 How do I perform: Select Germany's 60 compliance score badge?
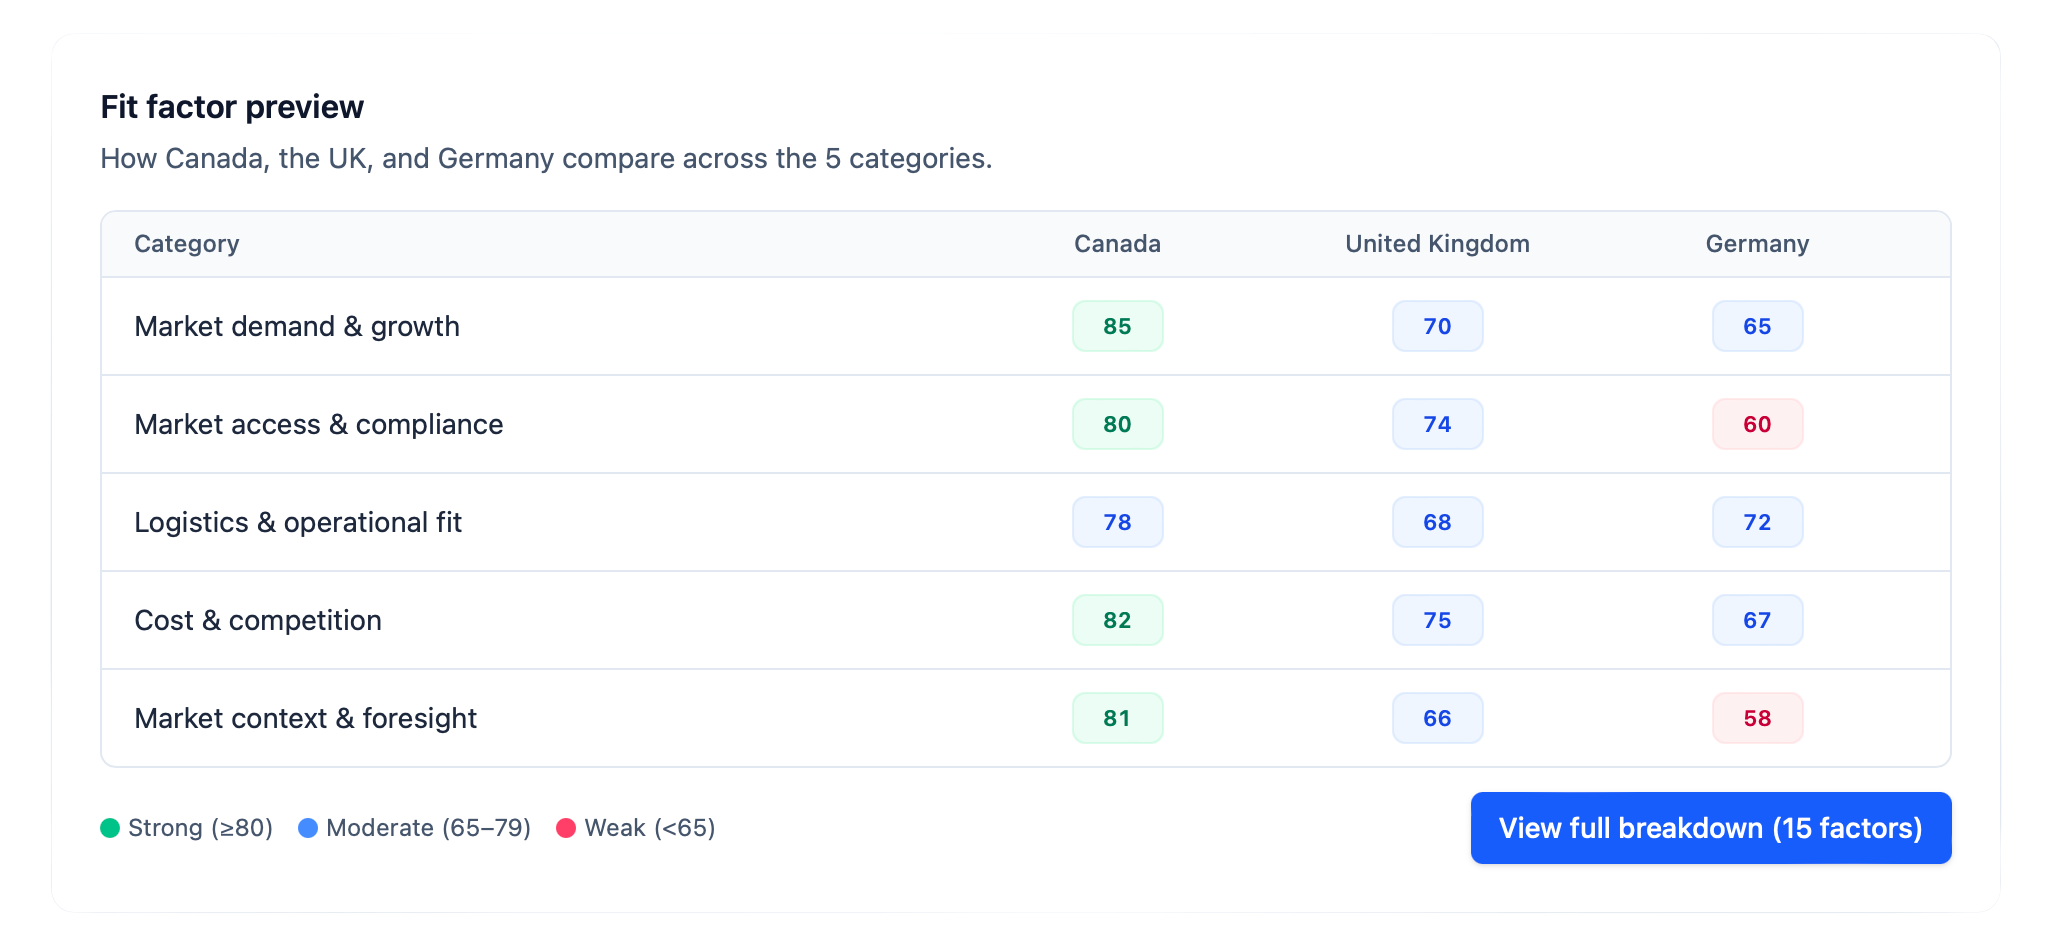pyautogui.click(x=1757, y=424)
